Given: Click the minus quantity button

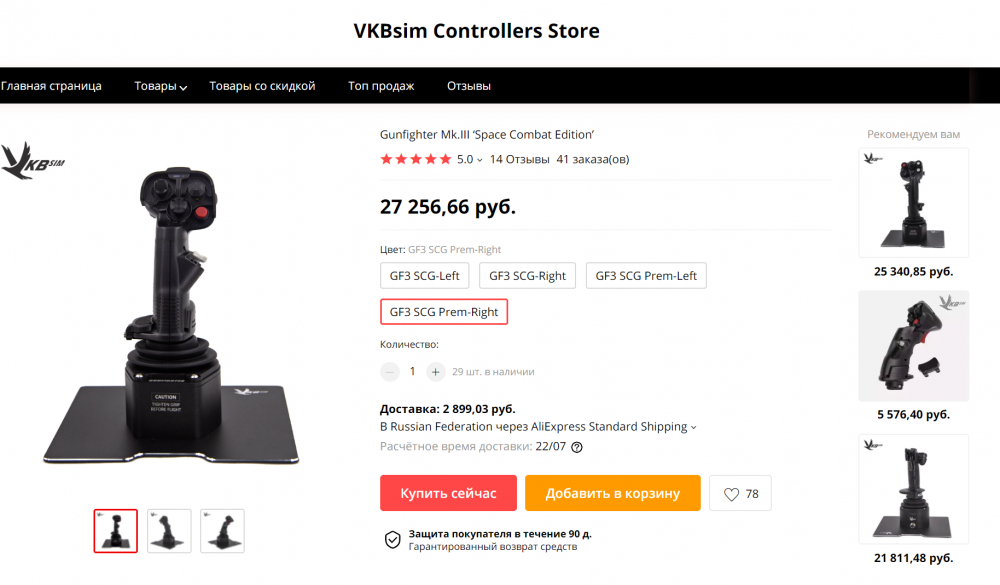Looking at the screenshot, I should pyautogui.click(x=390, y=371).
